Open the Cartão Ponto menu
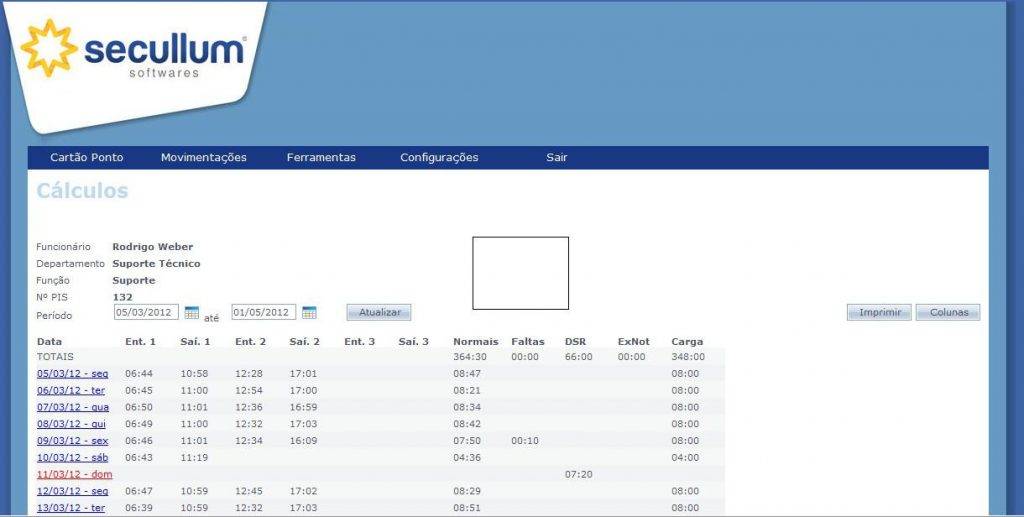 tap(87, 157)
